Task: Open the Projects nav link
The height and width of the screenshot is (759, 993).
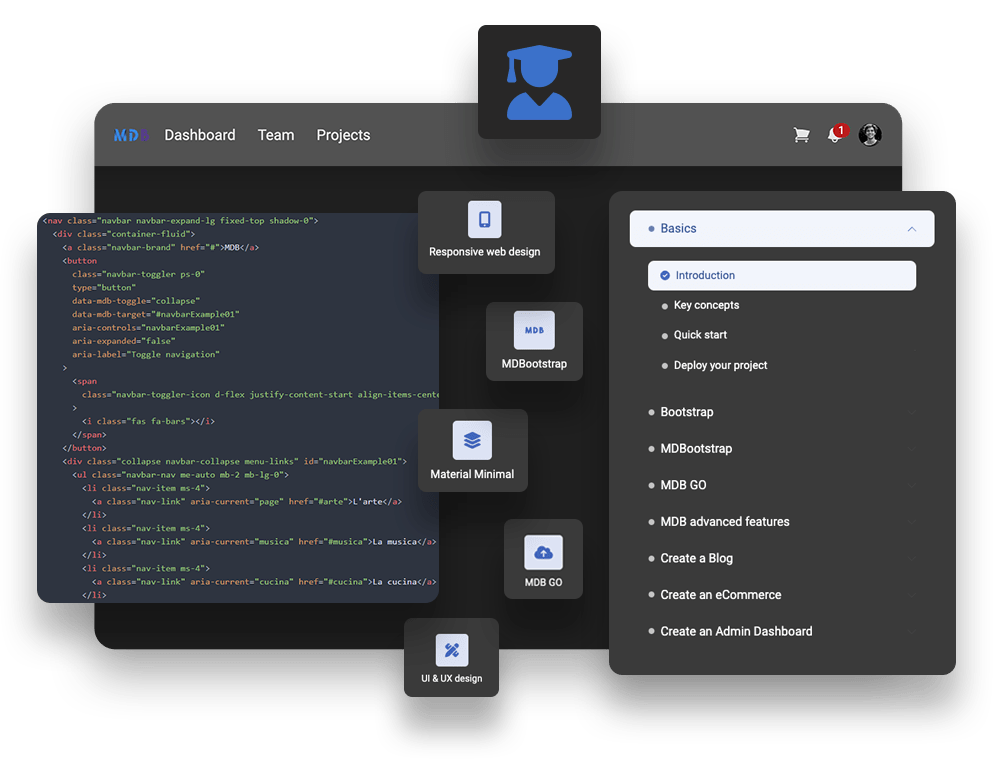Action: coord(343,135)
